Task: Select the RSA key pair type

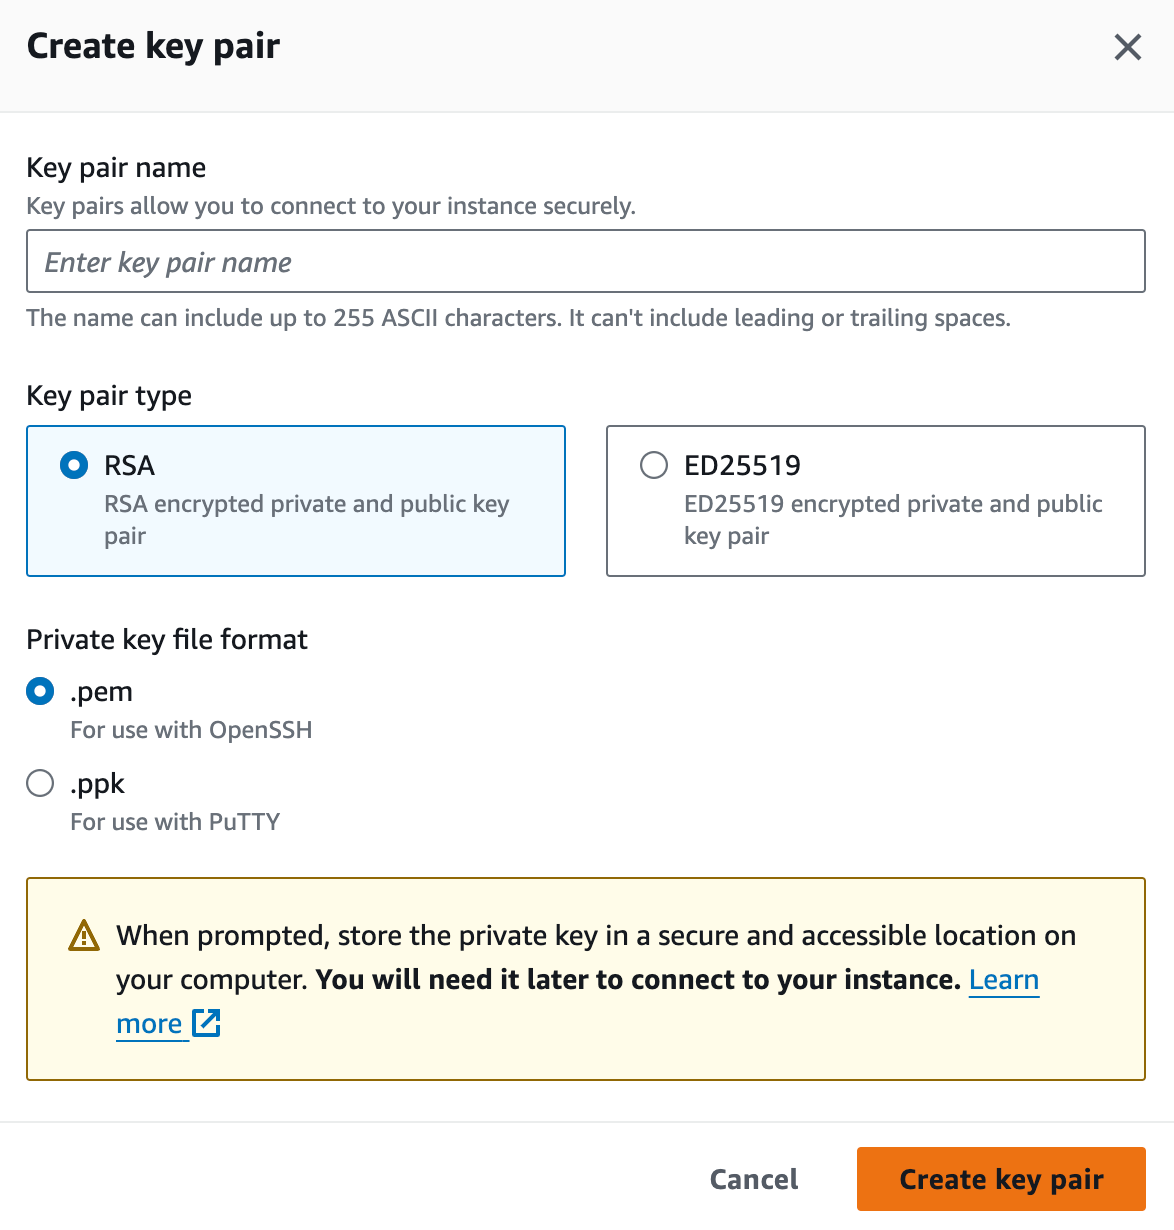Action: point(73,465)
